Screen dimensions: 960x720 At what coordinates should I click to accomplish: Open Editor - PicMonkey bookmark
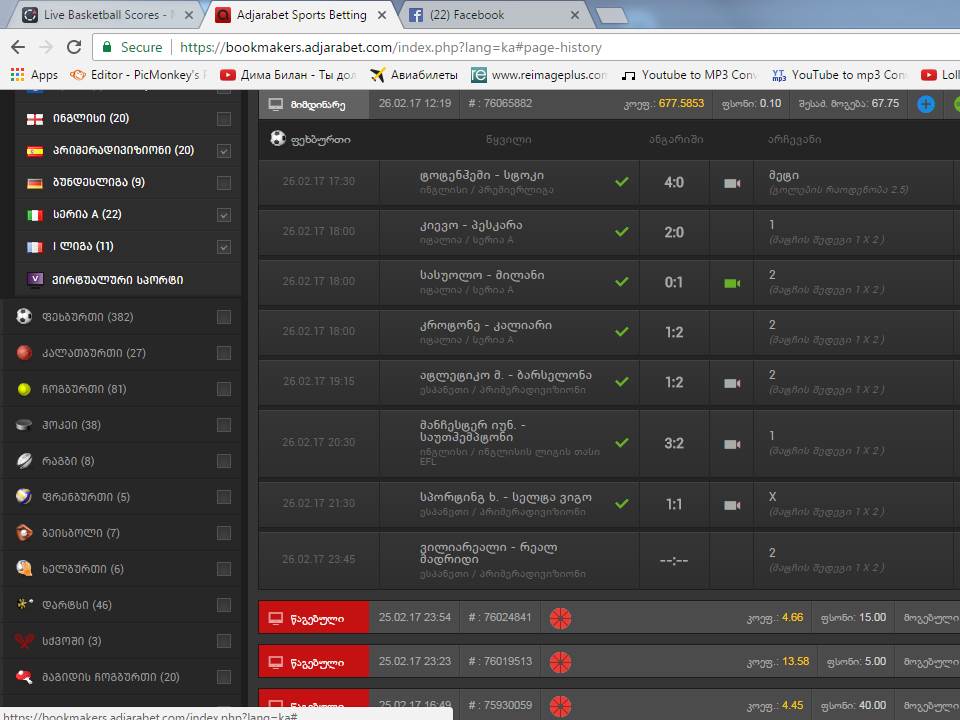tap(138, 75)
